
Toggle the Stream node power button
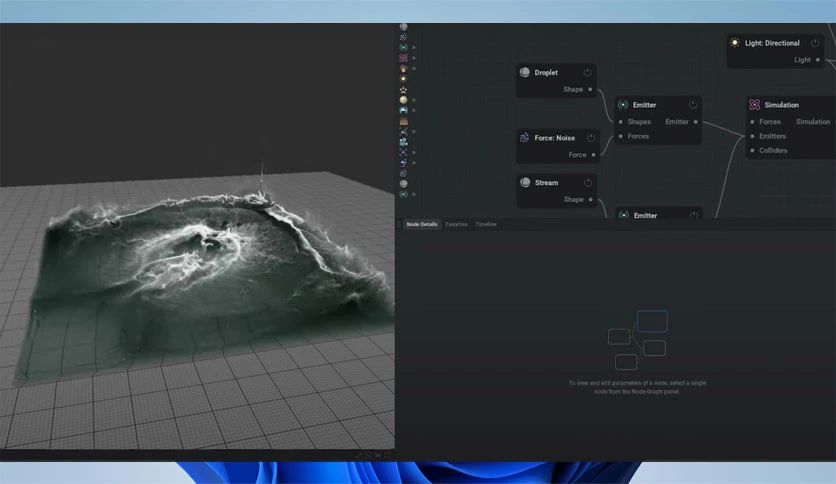tap(588, 182)
